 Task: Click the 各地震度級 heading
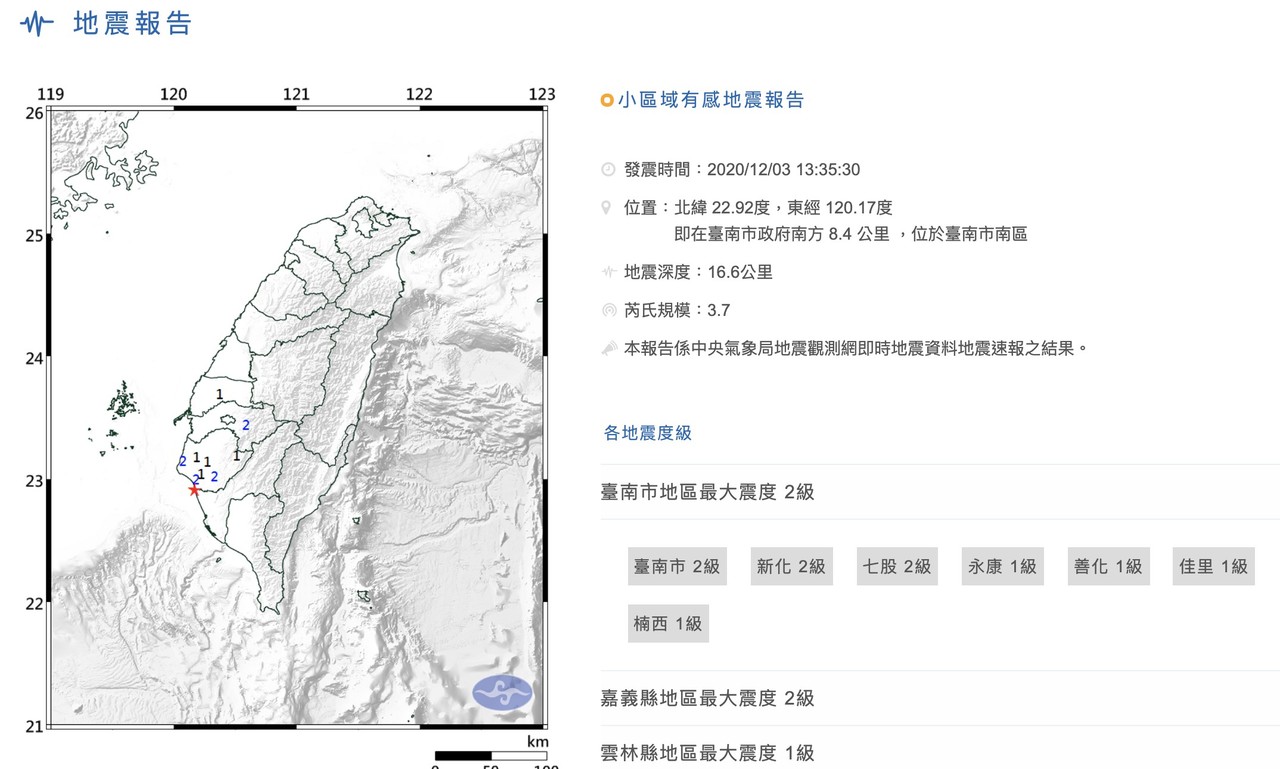[x=648, y=433]
